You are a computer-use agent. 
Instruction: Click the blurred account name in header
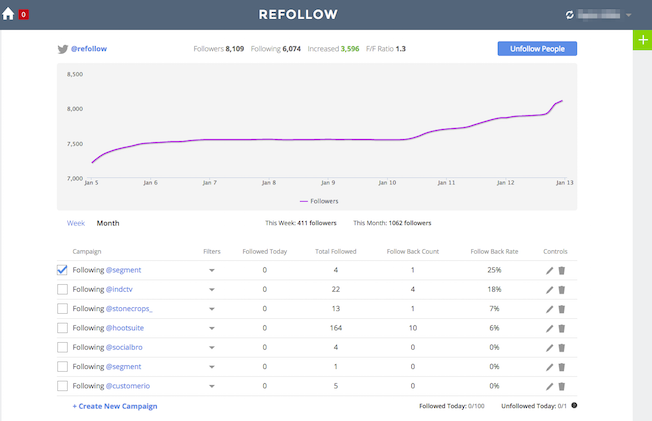pyautogui.click(x=599, y=15)
